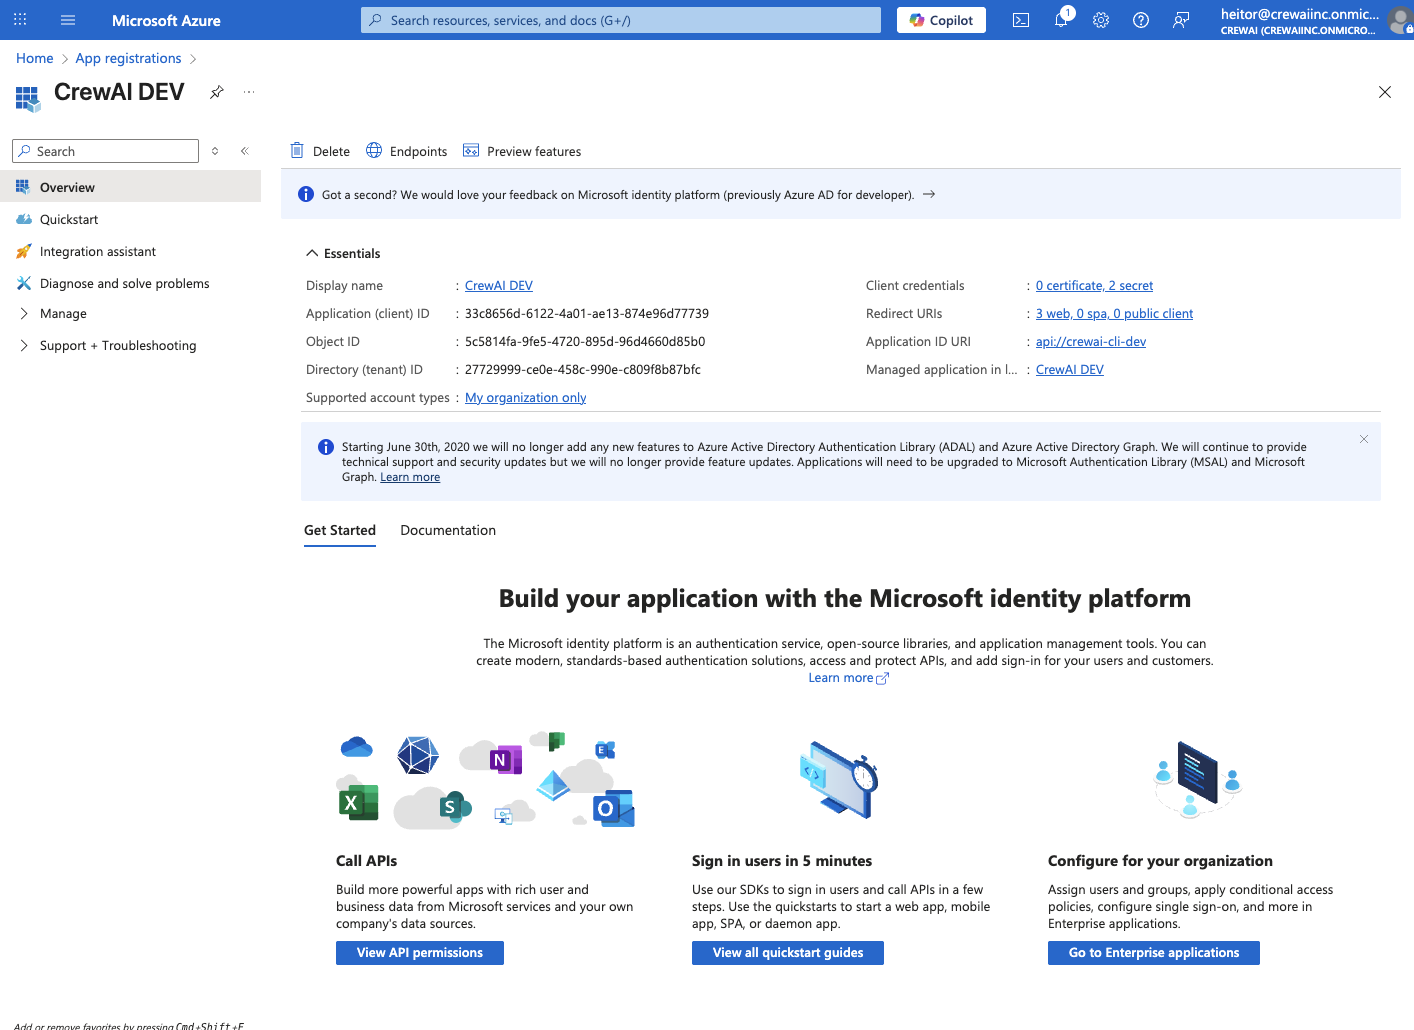Launch Copilot from the top bar
Screen dimensions: 1414x1030
click(x=940, y=19)
